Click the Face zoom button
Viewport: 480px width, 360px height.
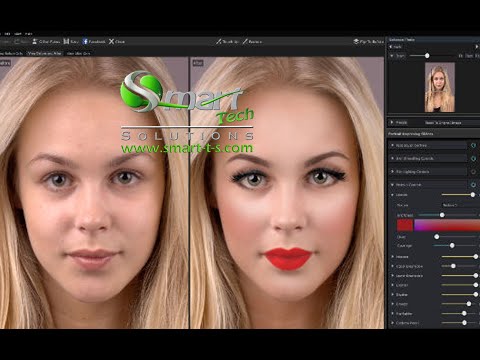pyautogui.click(x=469, y=56)
